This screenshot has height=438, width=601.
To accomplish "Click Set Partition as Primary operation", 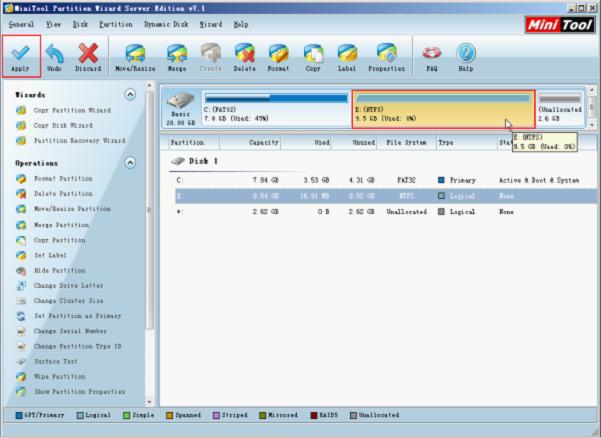I will coord(77,316).
